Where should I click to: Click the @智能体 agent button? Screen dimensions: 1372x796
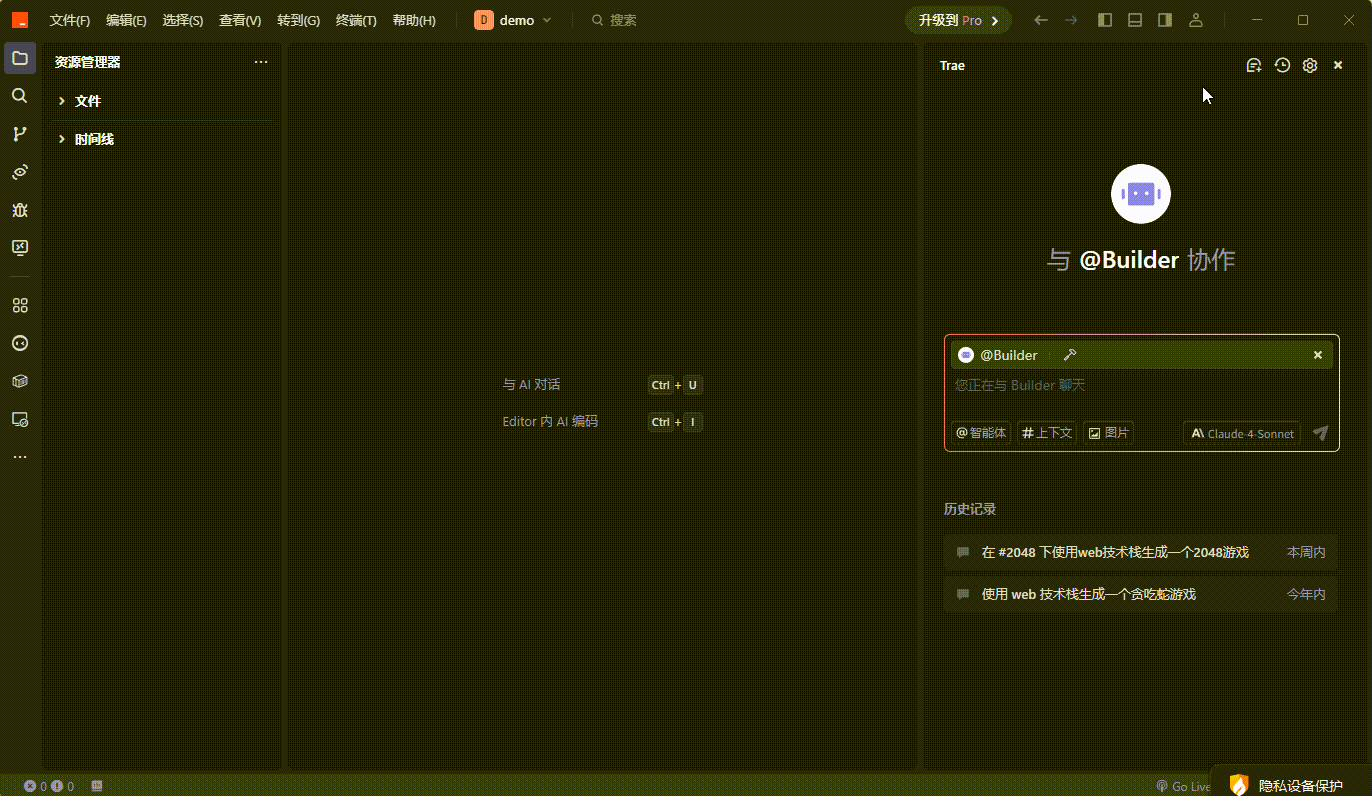coord(982,433)
